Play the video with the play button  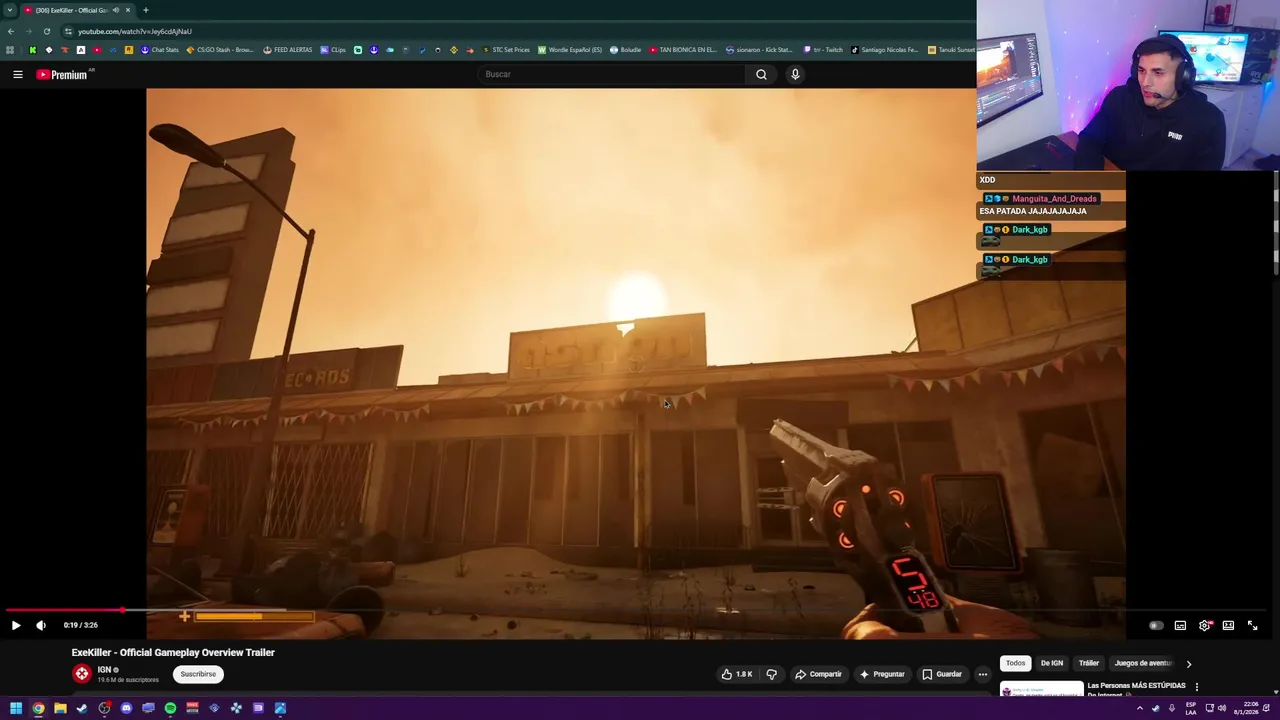(16, 625)
